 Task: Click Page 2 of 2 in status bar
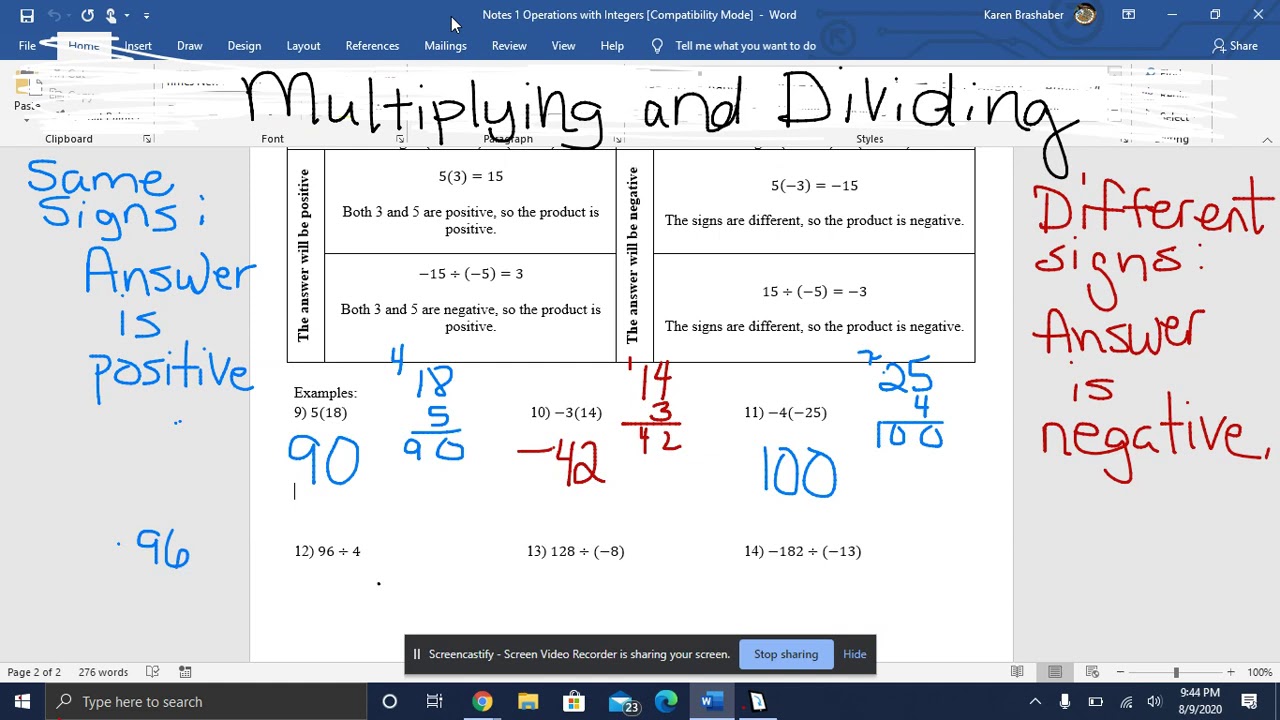tap(34, 673)
